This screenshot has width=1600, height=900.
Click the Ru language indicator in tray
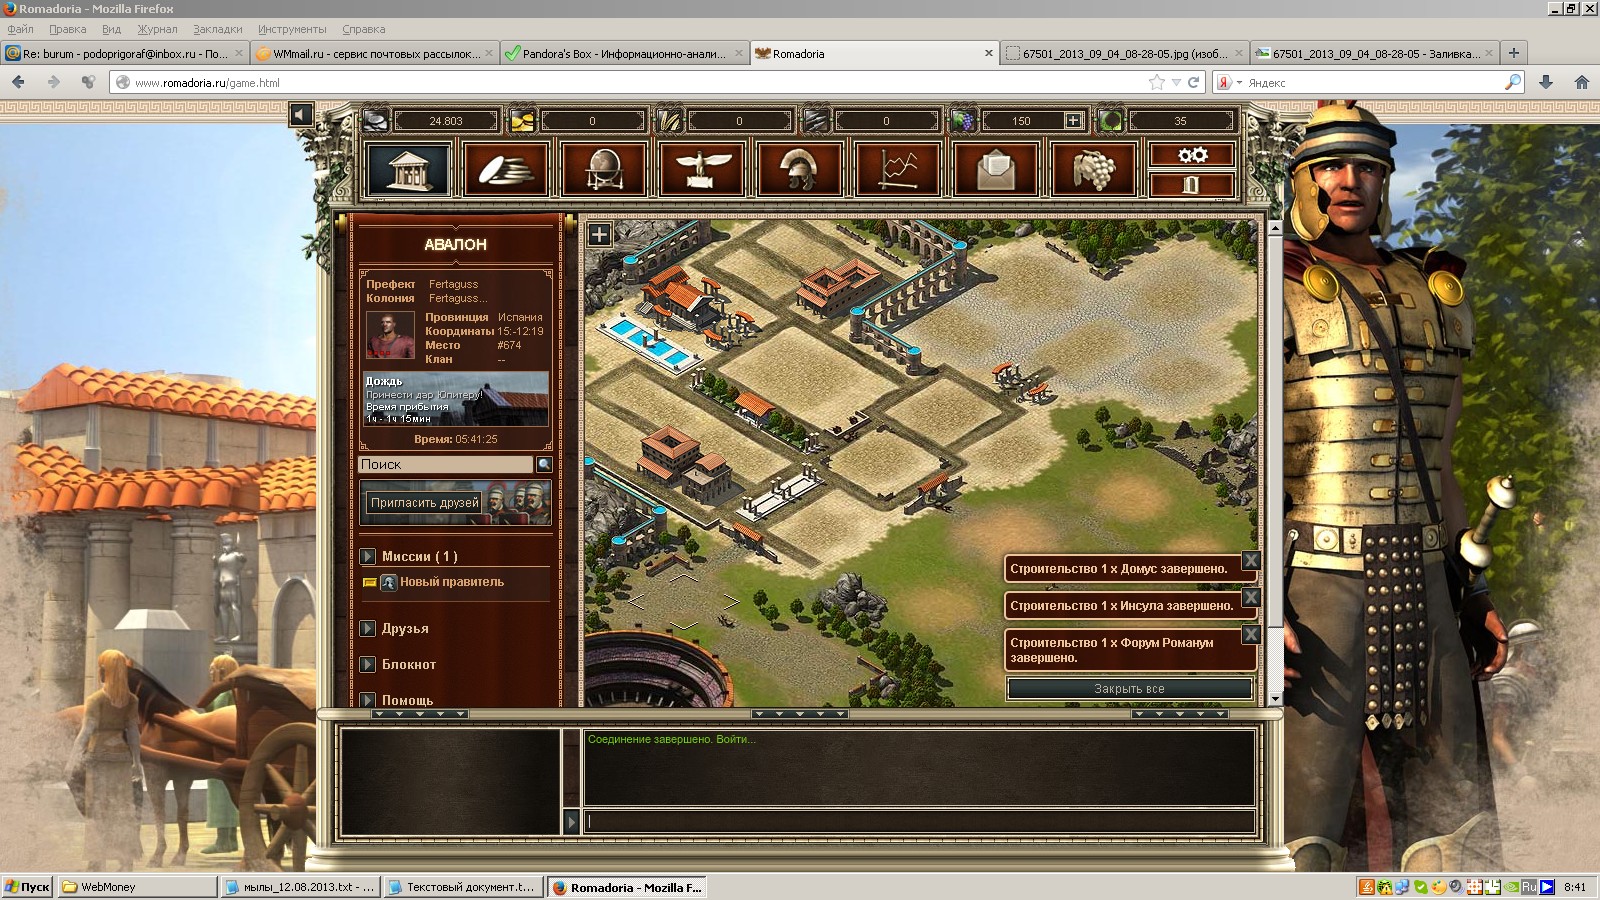1529,886
